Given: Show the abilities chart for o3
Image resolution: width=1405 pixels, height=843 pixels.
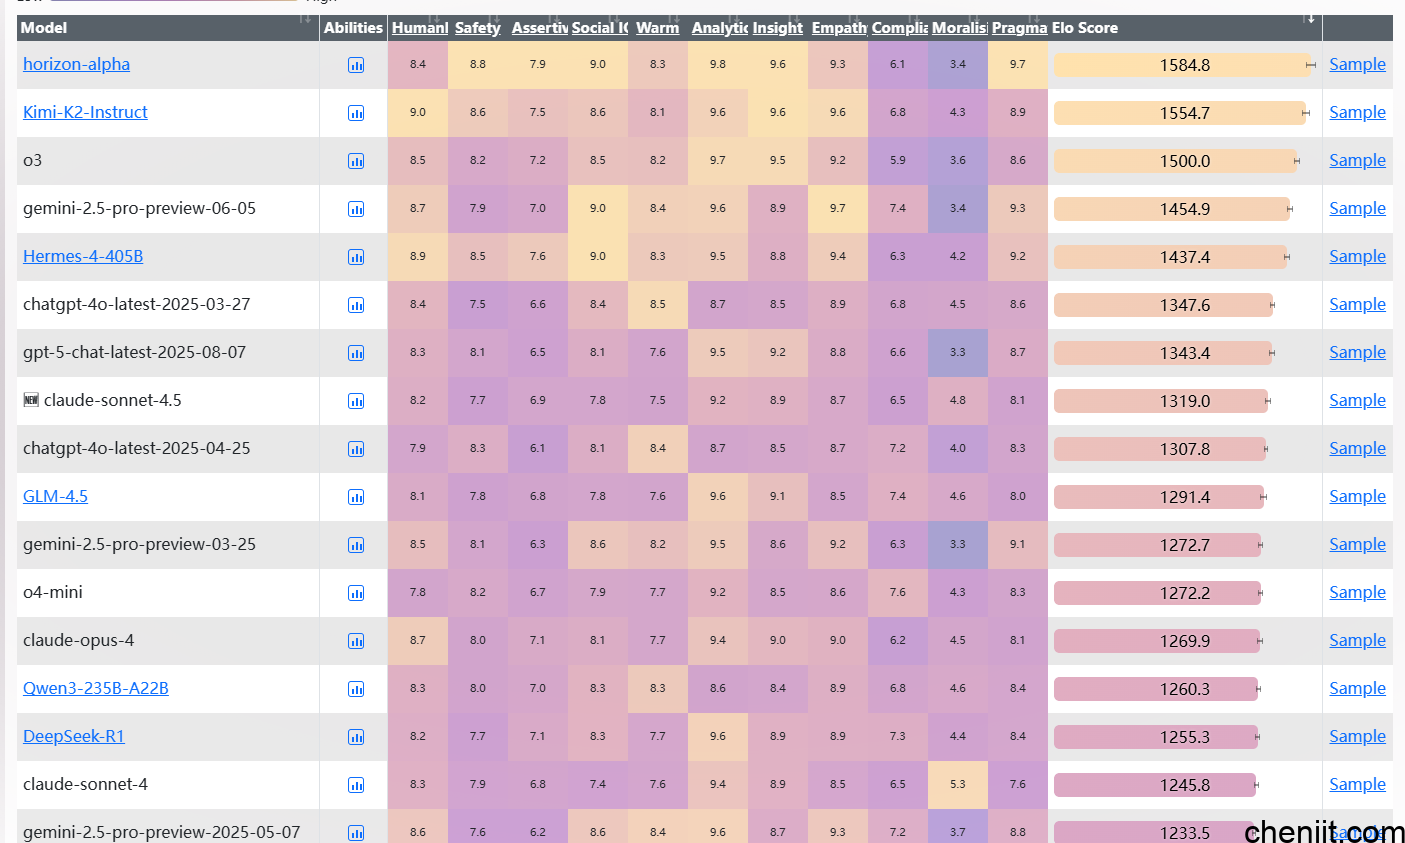Looking at the screenshot, I should click(x=356, y=162).
